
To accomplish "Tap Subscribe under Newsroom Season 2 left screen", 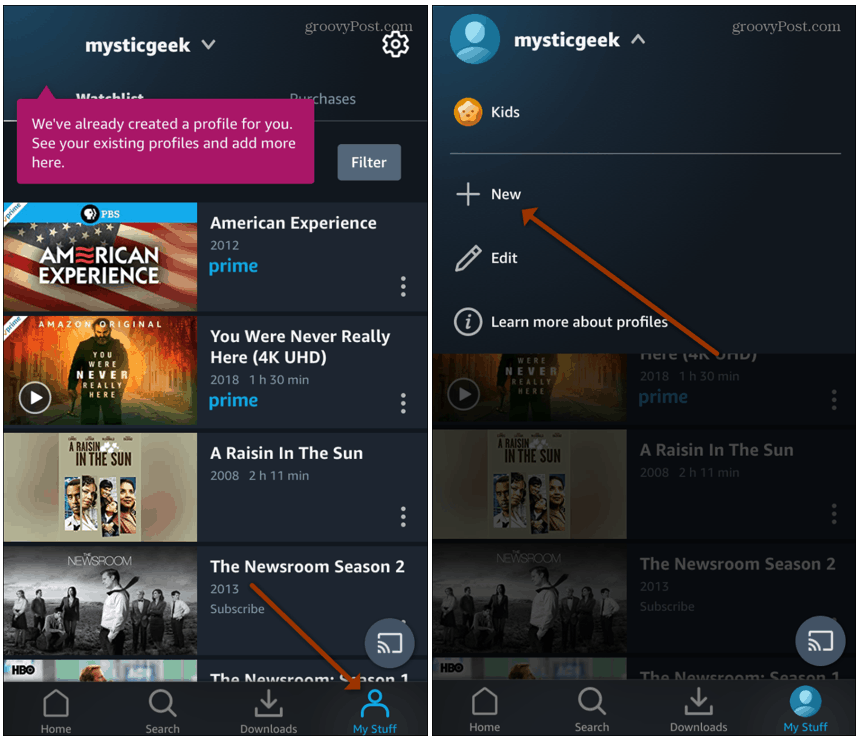I will (x=237, y=609).
